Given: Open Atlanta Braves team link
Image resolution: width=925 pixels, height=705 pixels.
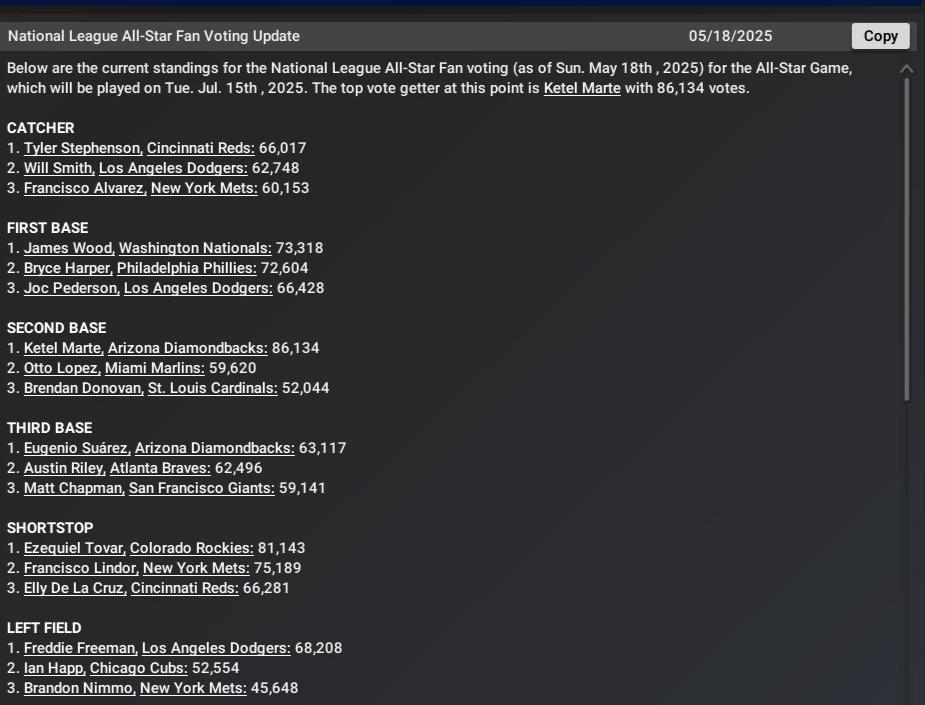Looking at the screenshot, I should (x=160, y=468).
